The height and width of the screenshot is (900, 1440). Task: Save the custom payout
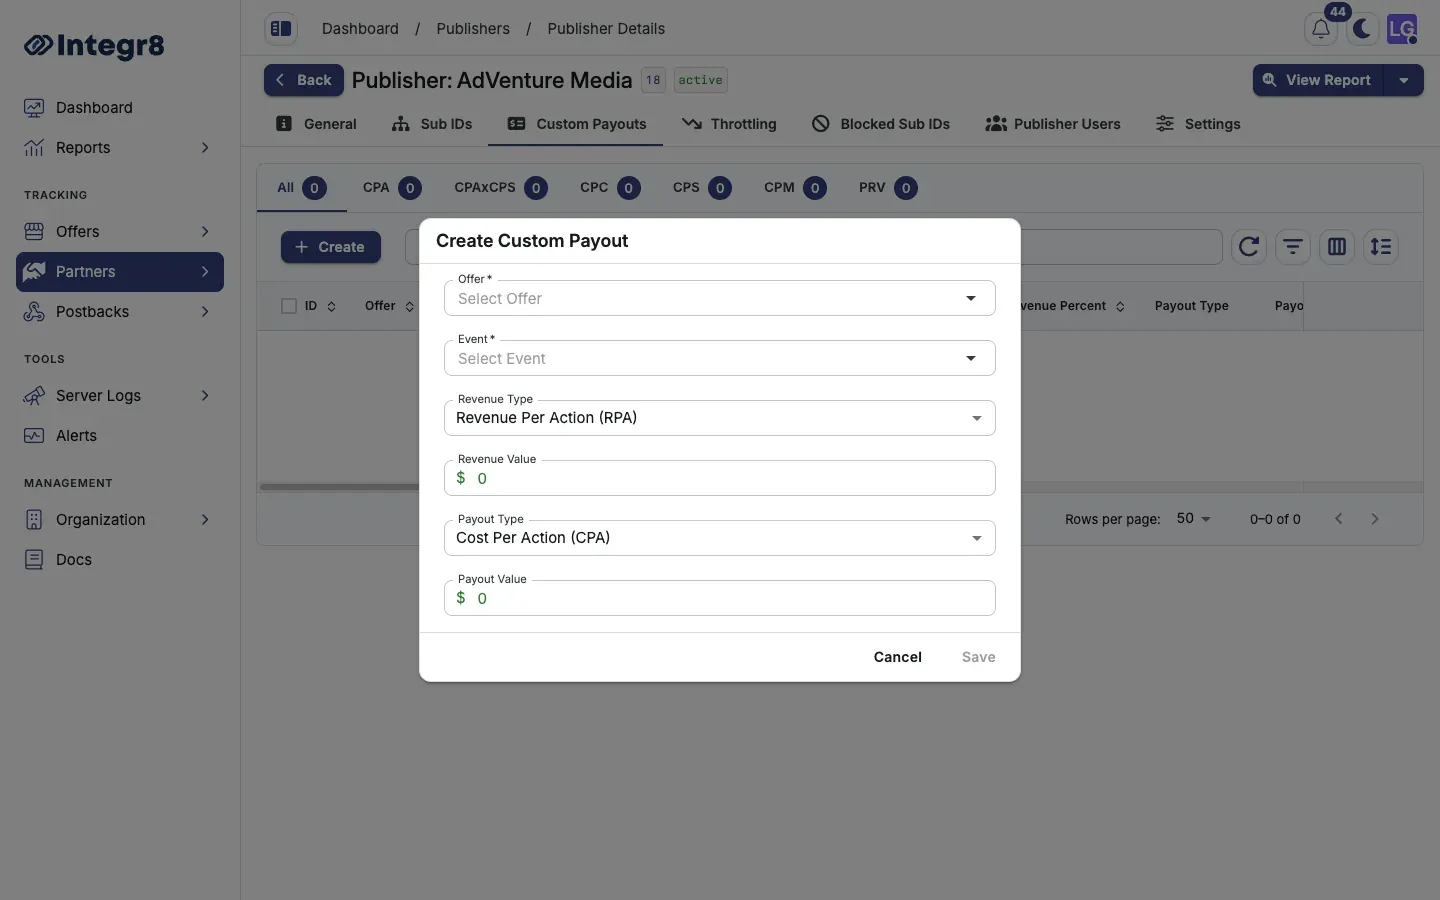pyautogui.click(x=978, y=657)
